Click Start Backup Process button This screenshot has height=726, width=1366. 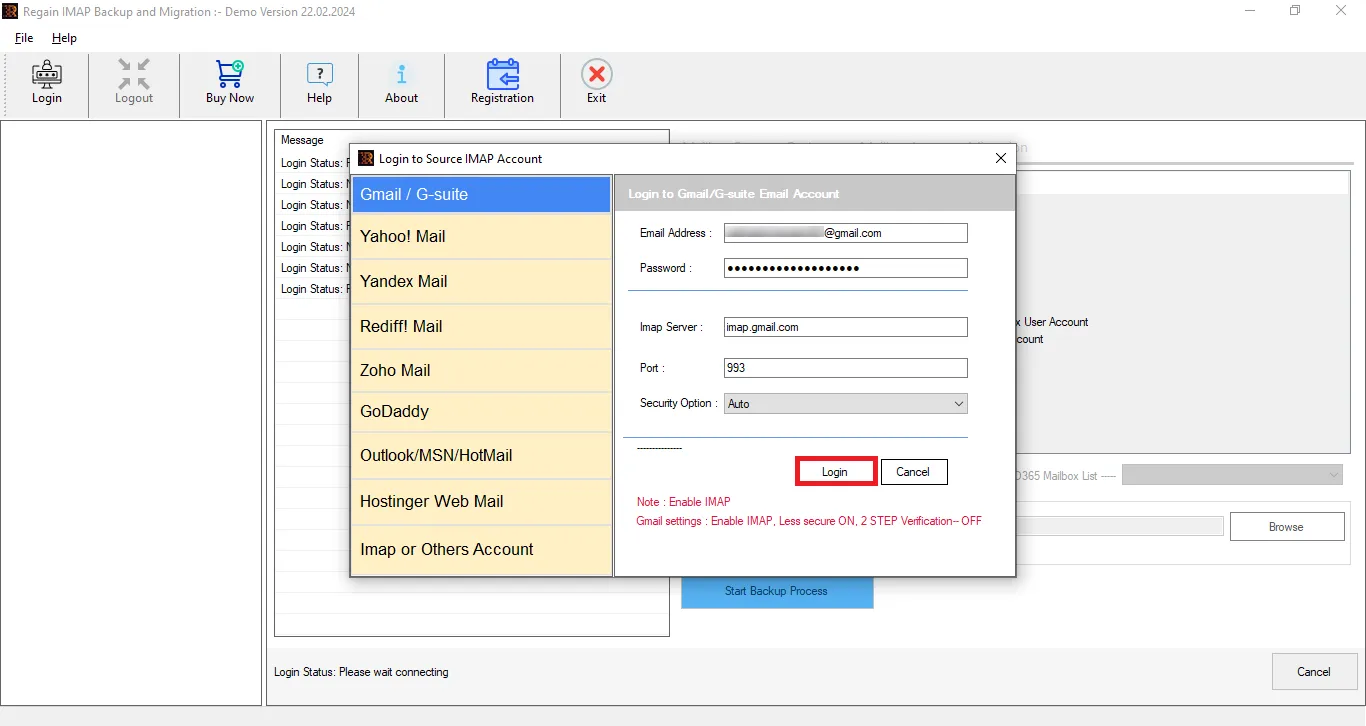tap(777, 591)
